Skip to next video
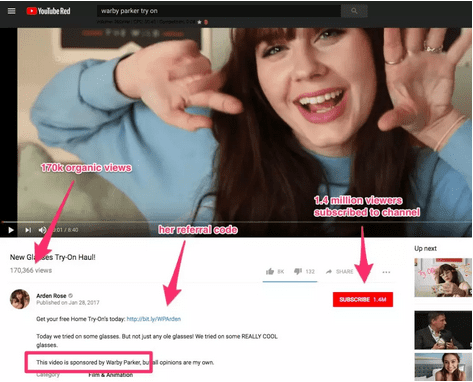 click(28, 230)
